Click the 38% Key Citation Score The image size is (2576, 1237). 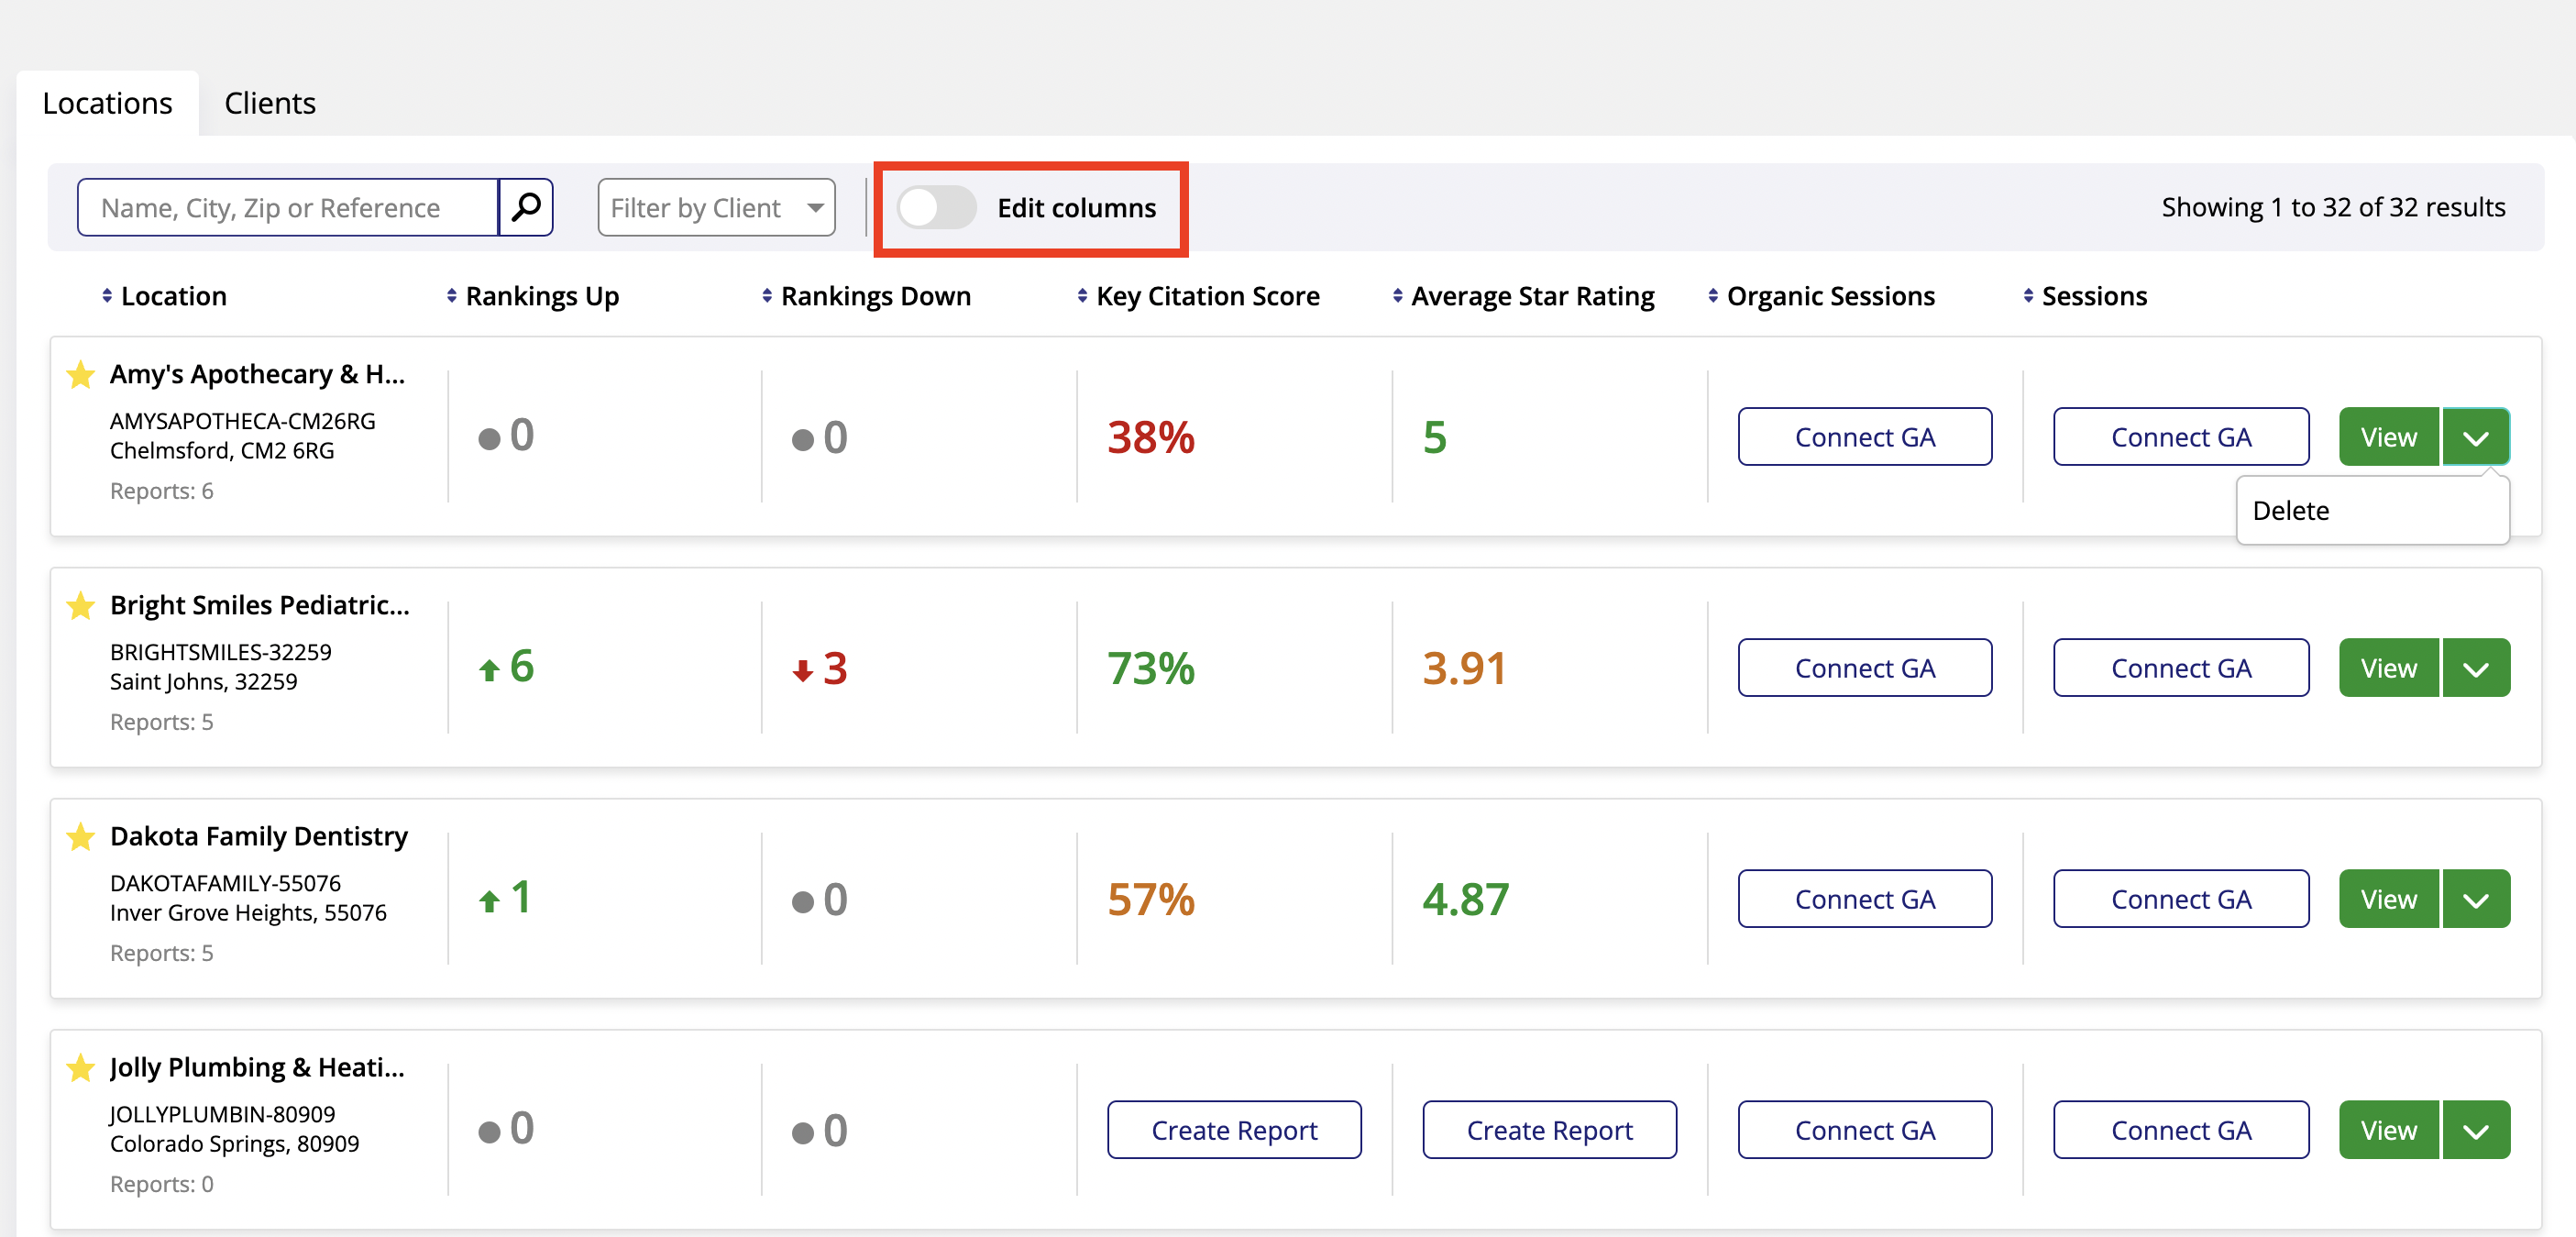1151,437
